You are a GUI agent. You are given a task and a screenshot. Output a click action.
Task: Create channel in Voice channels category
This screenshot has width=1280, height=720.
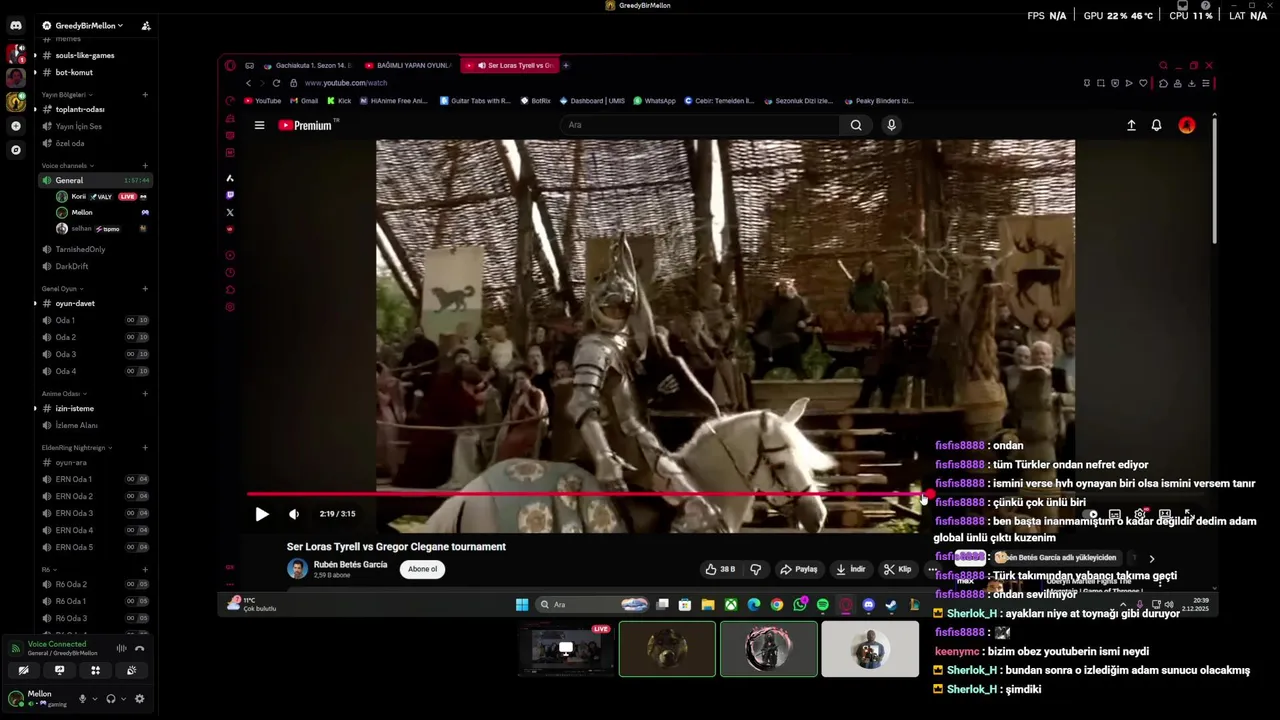coord(145,165)
